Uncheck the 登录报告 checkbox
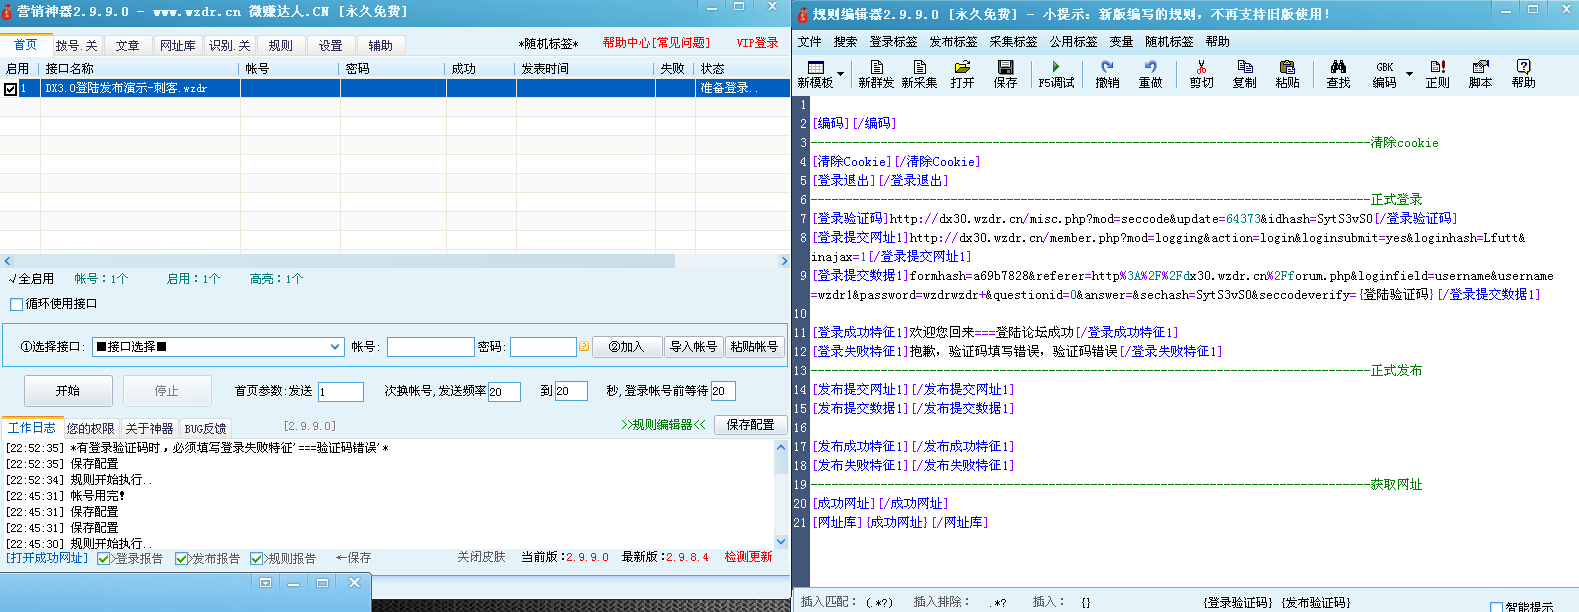Image resolution: width=1579 pixels, height=612 pixels. (x=104, y=559)
